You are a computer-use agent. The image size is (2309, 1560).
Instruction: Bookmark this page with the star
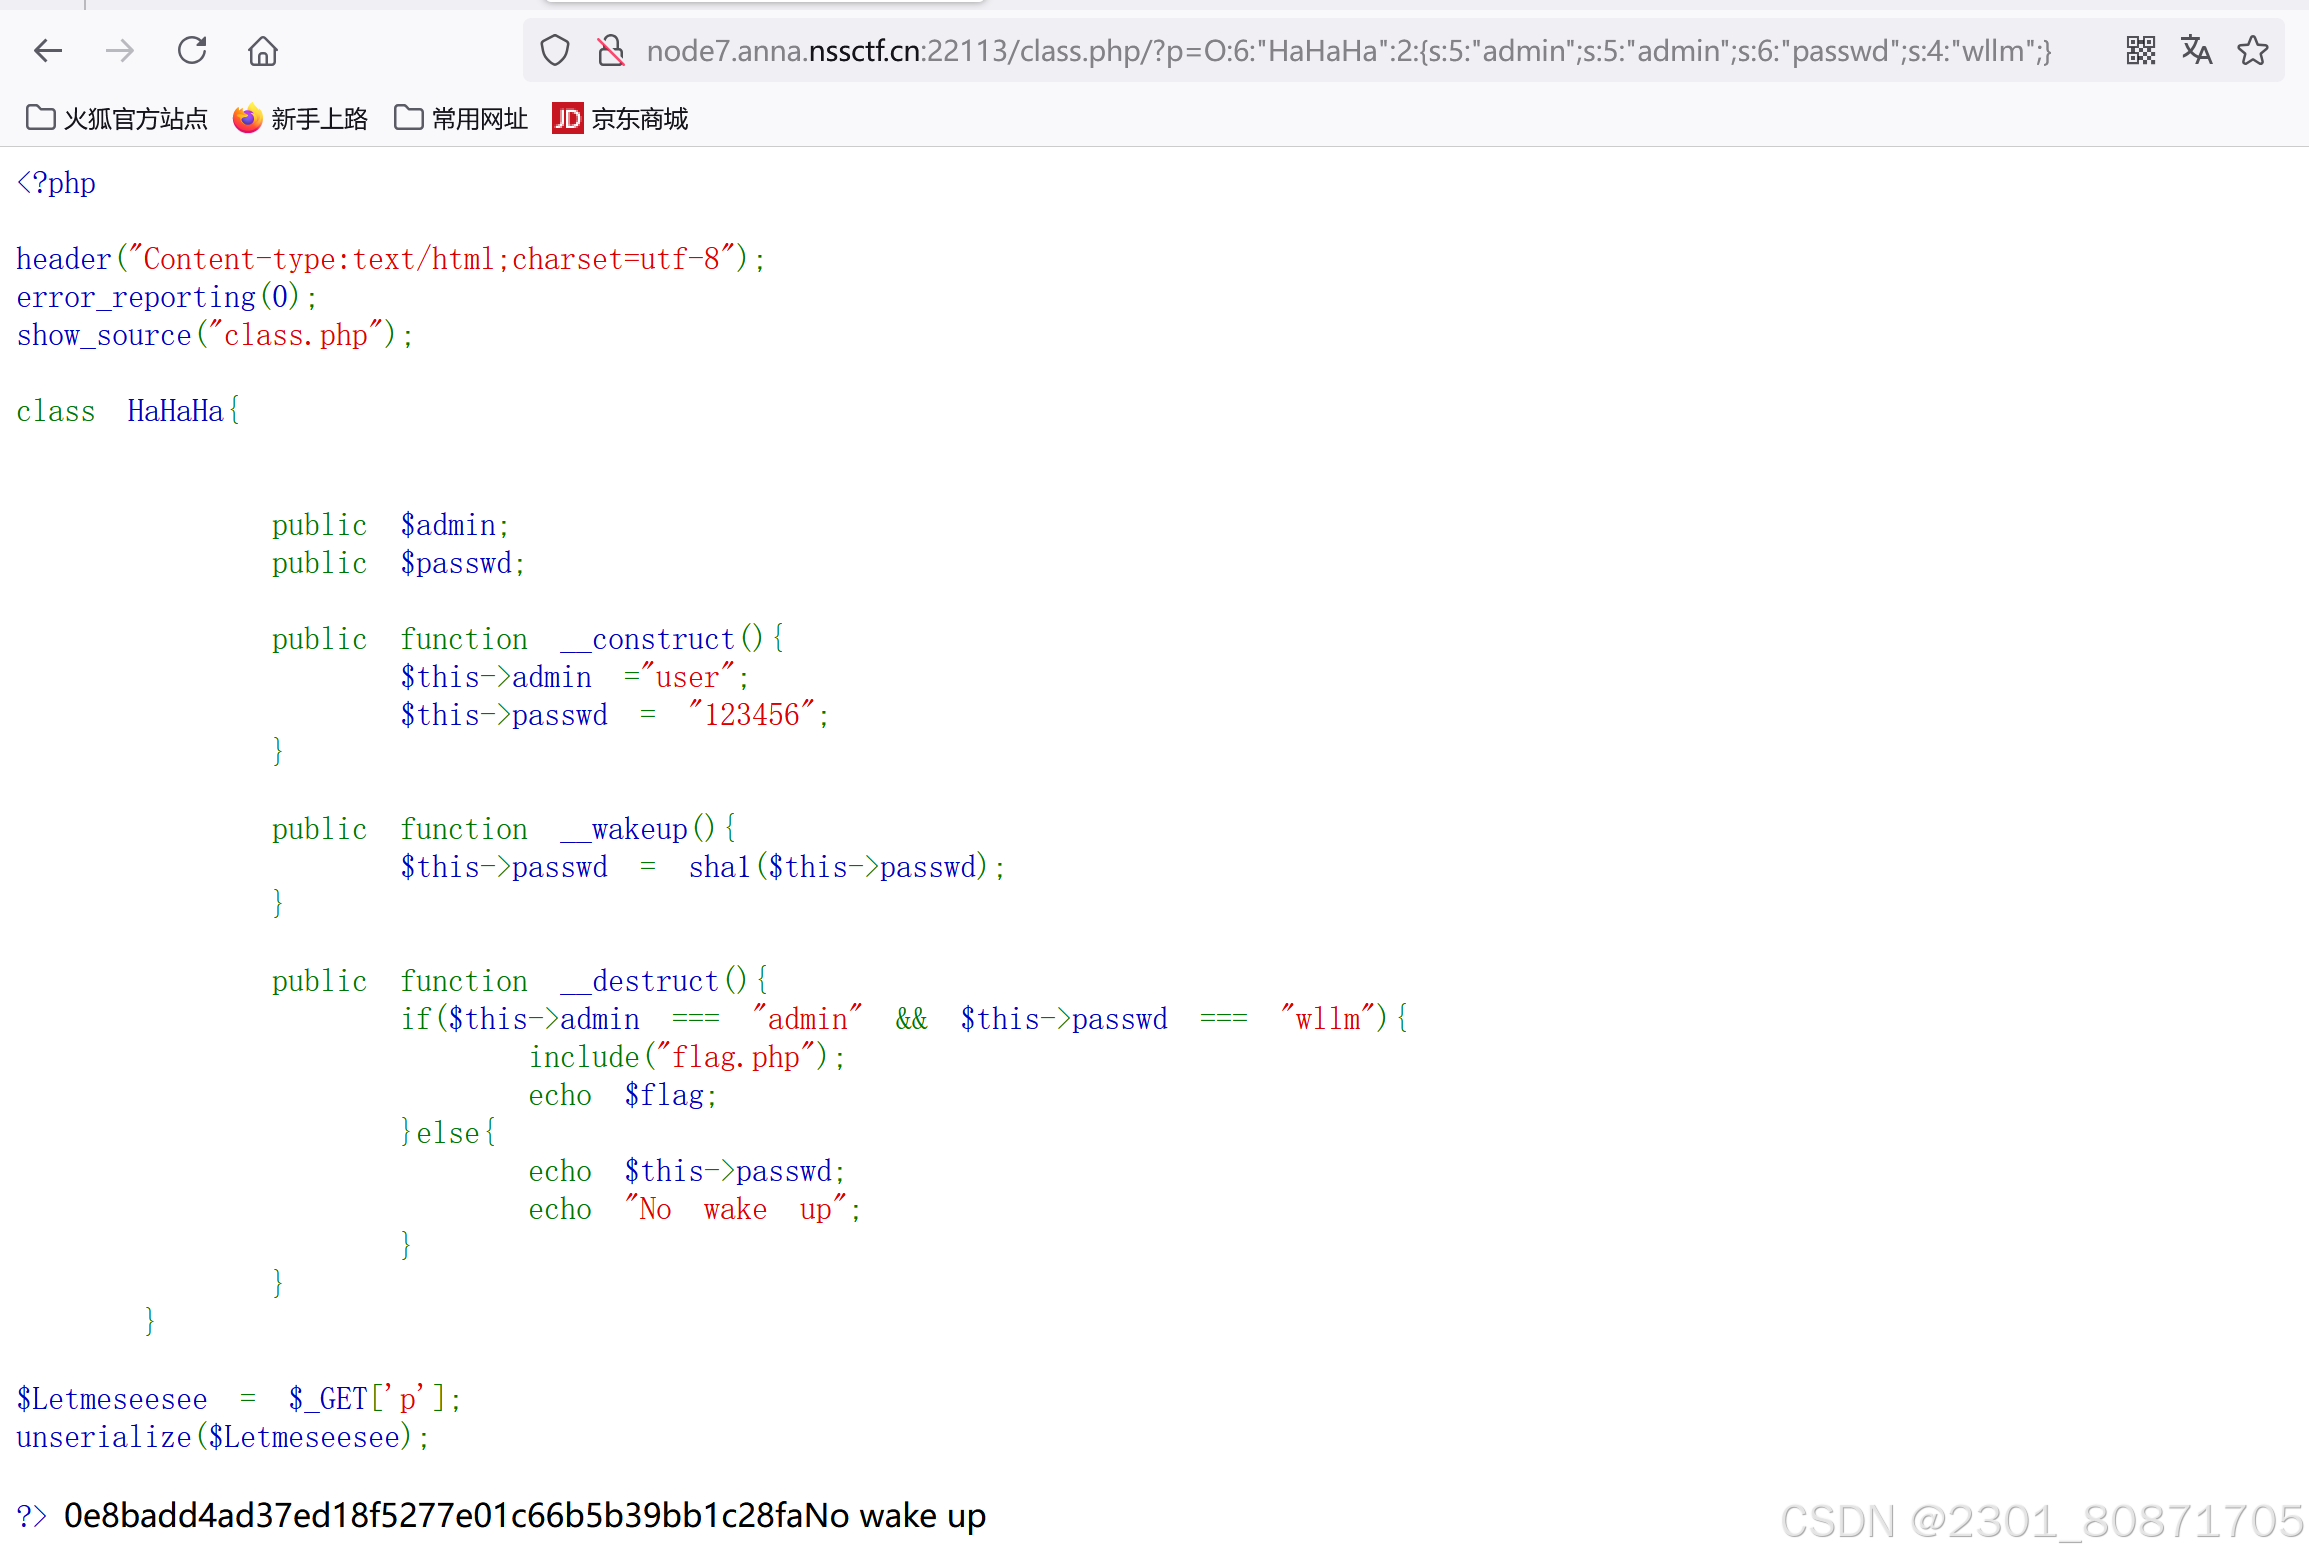click(2253, 50)
